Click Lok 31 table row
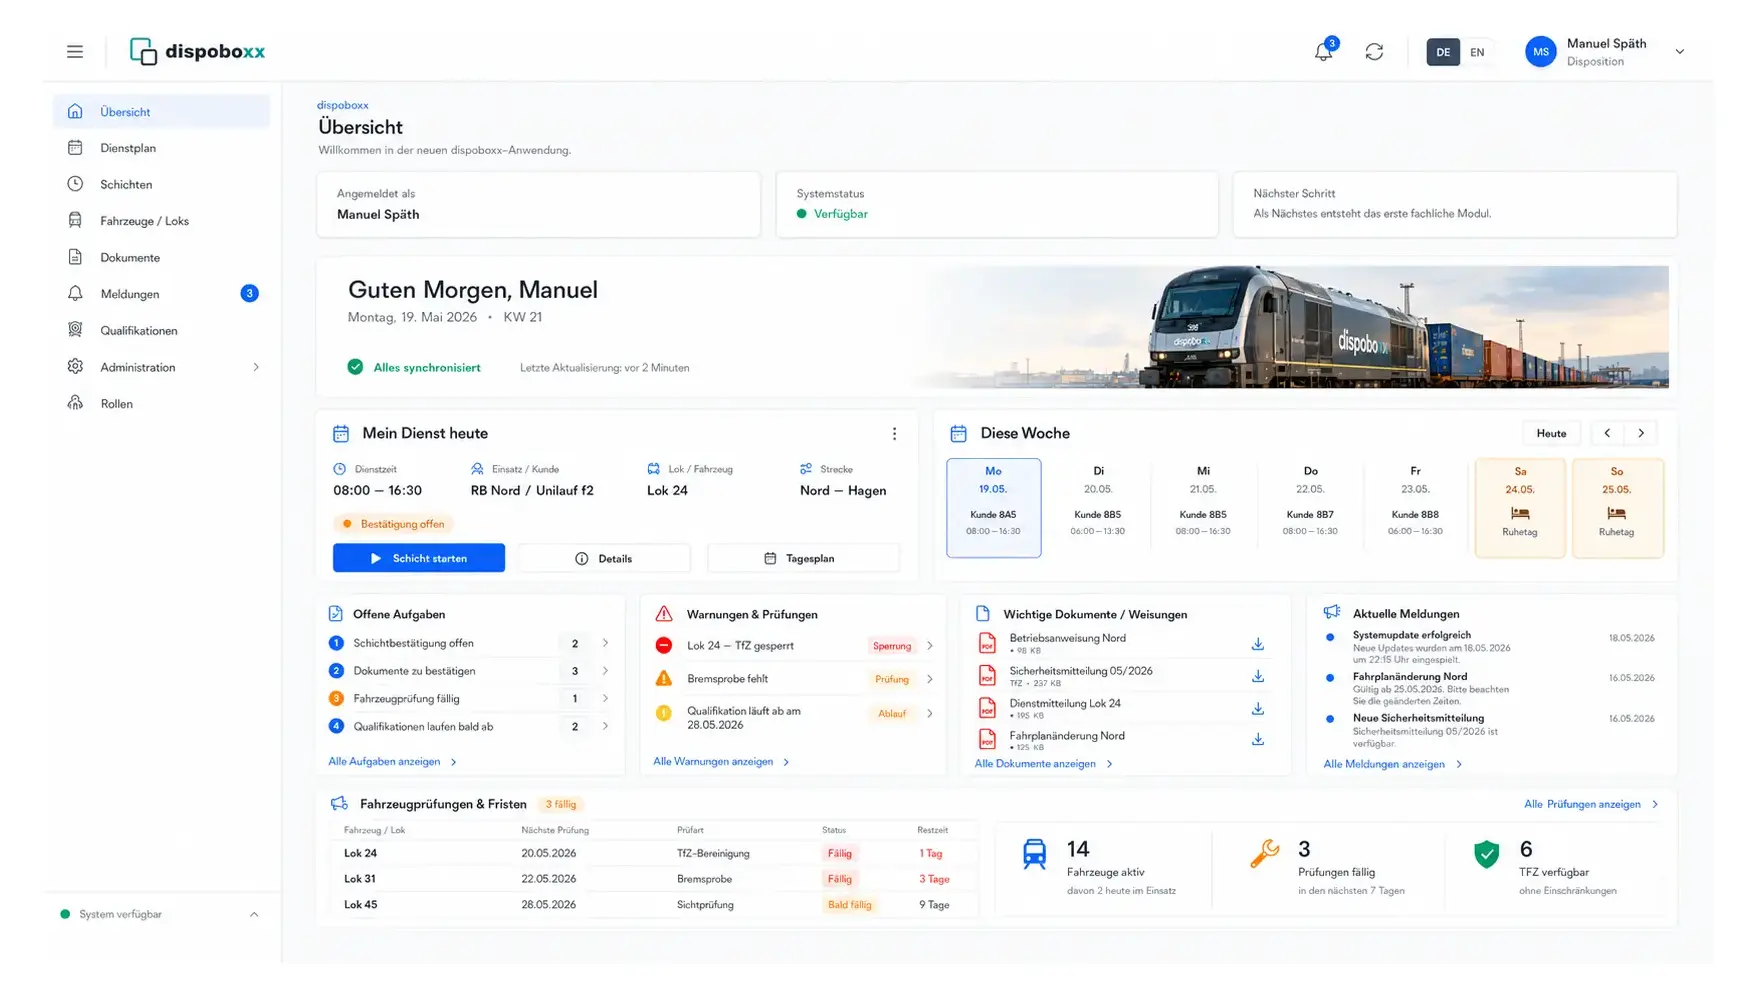The width and height of the screenshot is (1756, 997). click(654, 879)
